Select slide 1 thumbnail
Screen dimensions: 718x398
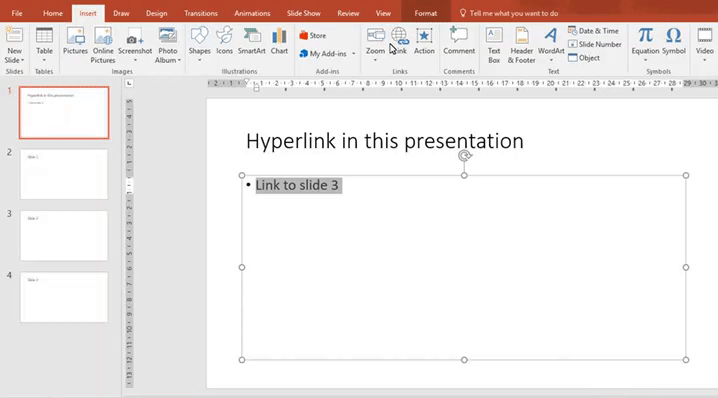coord(64,113)
